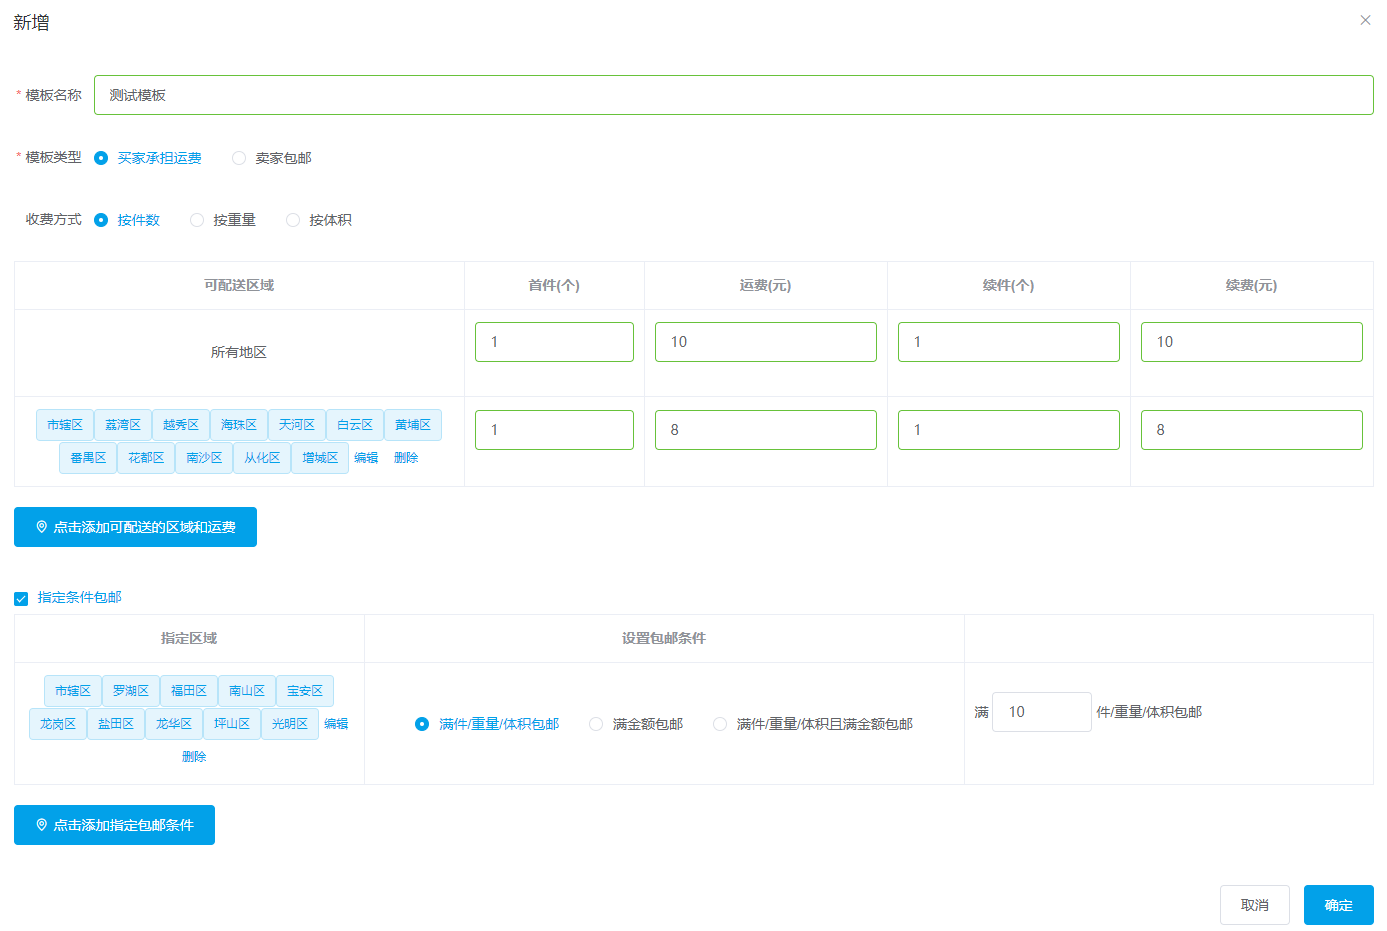Click 编辑 link next to 增城区
The image size is (1387, 931).
tap(366, 458)
